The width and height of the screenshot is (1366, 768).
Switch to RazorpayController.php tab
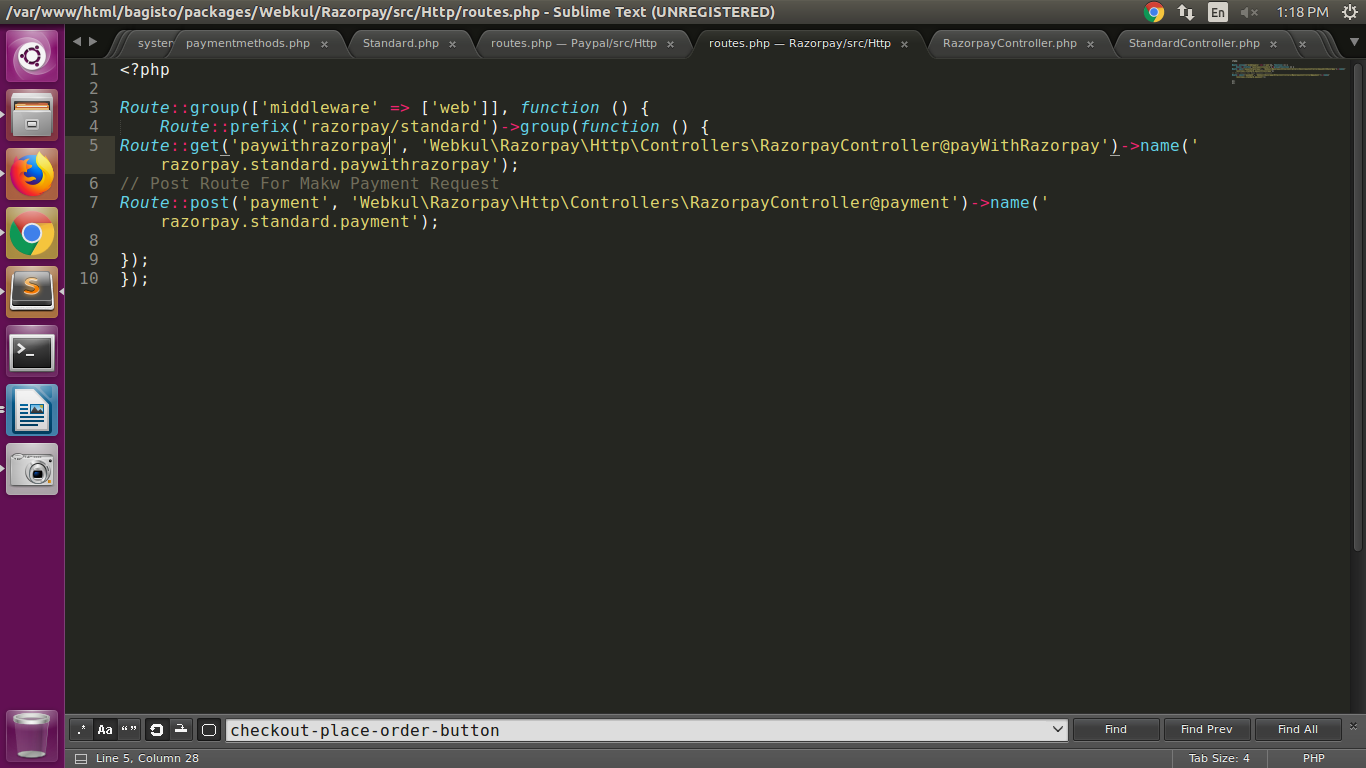(1009, 44)
